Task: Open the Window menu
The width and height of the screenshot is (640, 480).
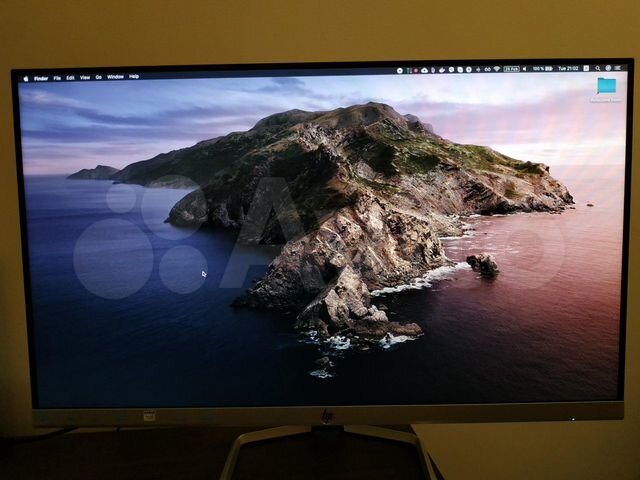Action: tap(115, 77)
